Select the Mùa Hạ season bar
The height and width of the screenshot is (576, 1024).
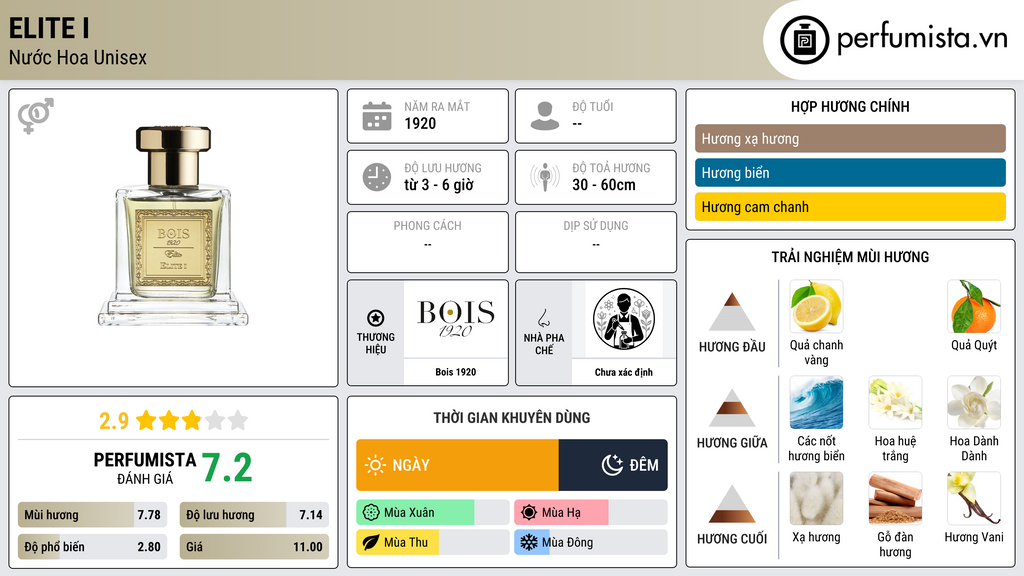591,513
